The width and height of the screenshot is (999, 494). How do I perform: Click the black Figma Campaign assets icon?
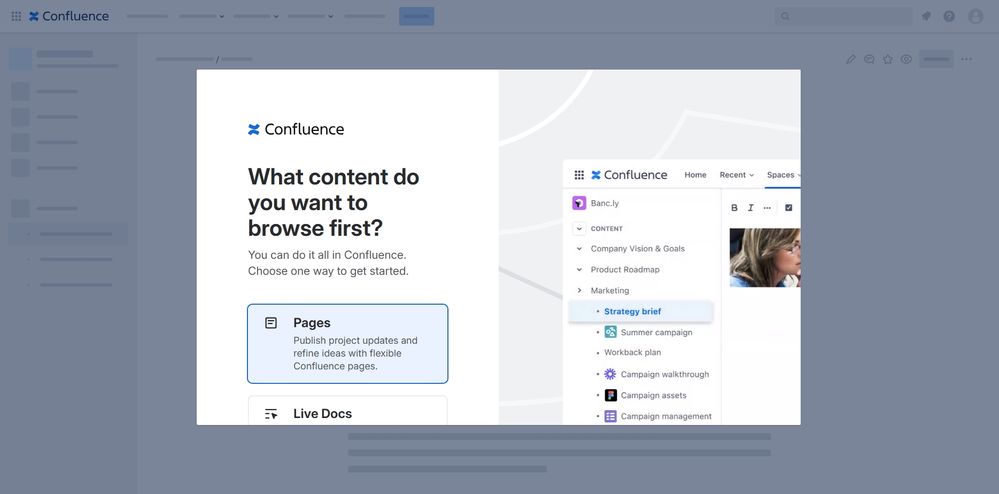[x=610, y=395]
